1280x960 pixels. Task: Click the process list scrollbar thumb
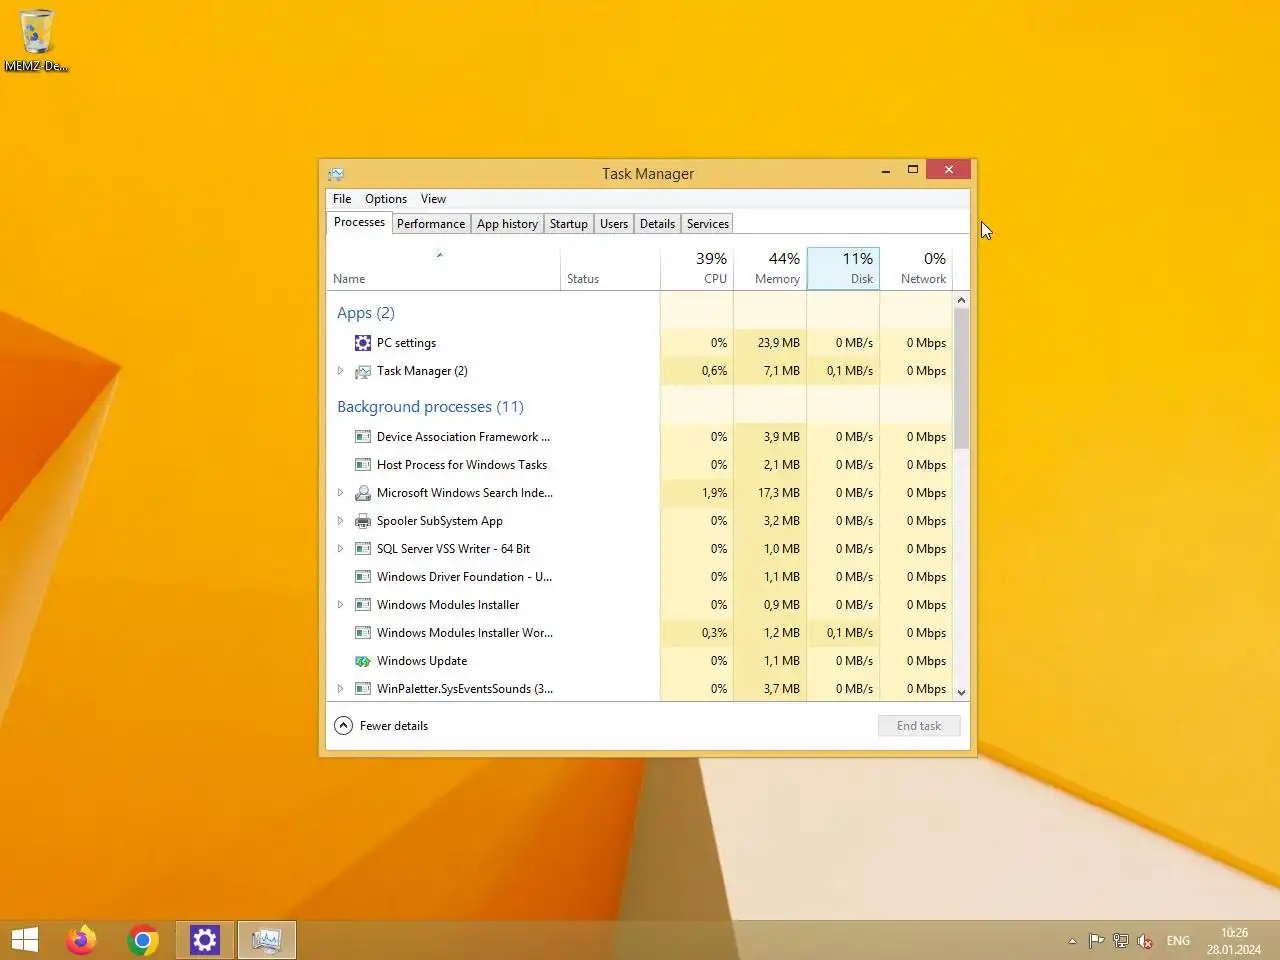(x=961, y=378)
